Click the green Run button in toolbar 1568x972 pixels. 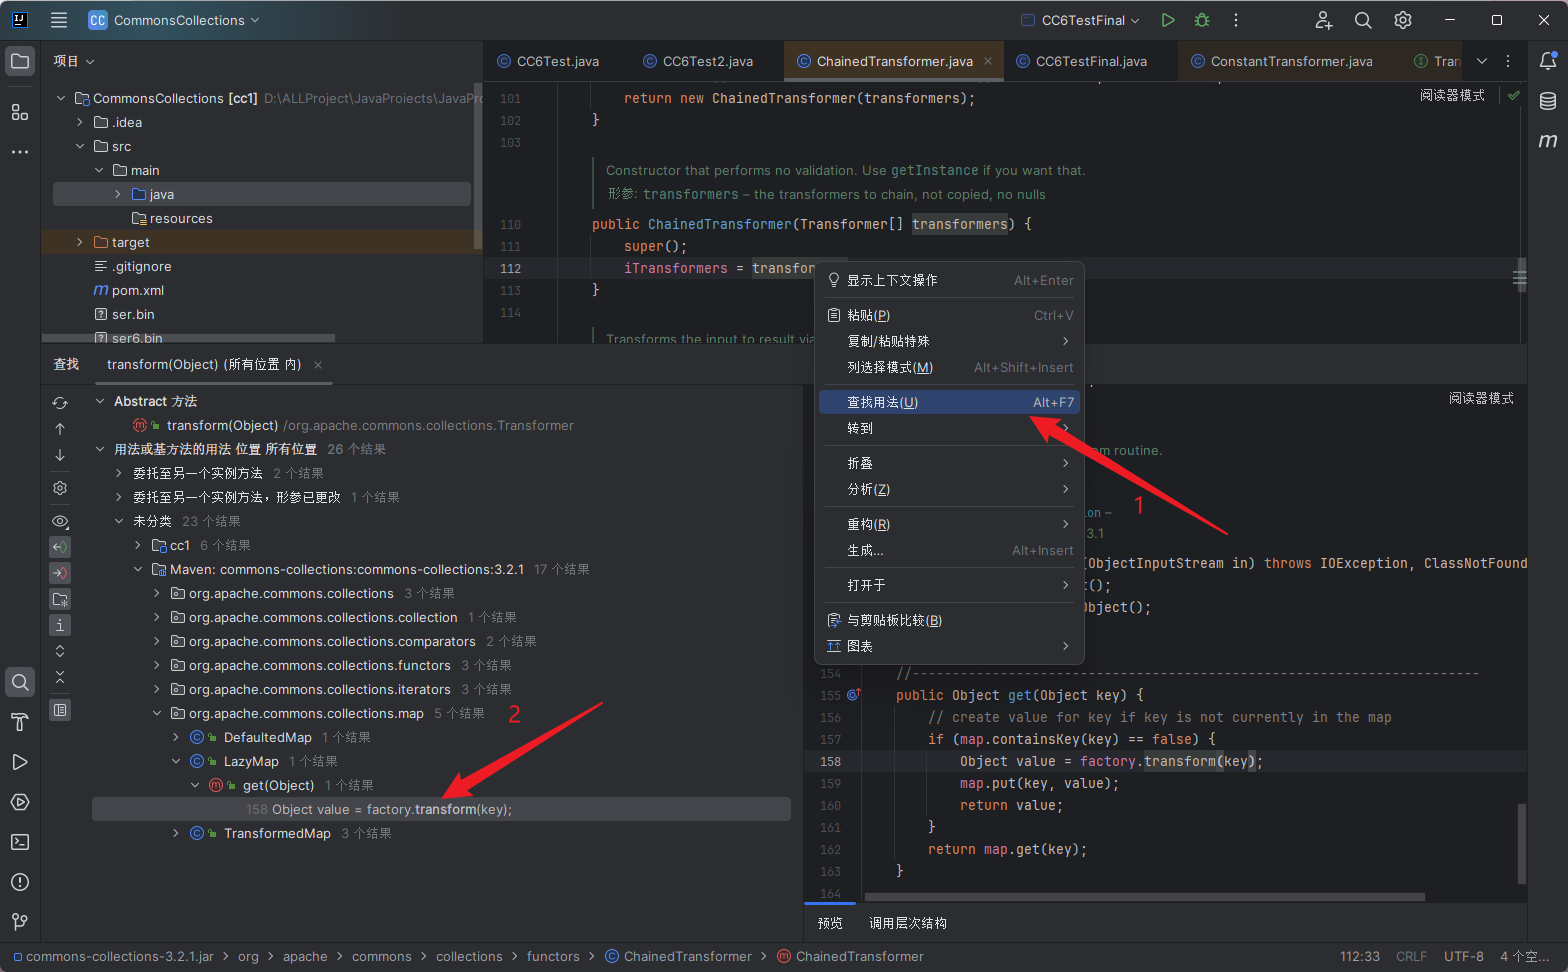coord(1167,20)
